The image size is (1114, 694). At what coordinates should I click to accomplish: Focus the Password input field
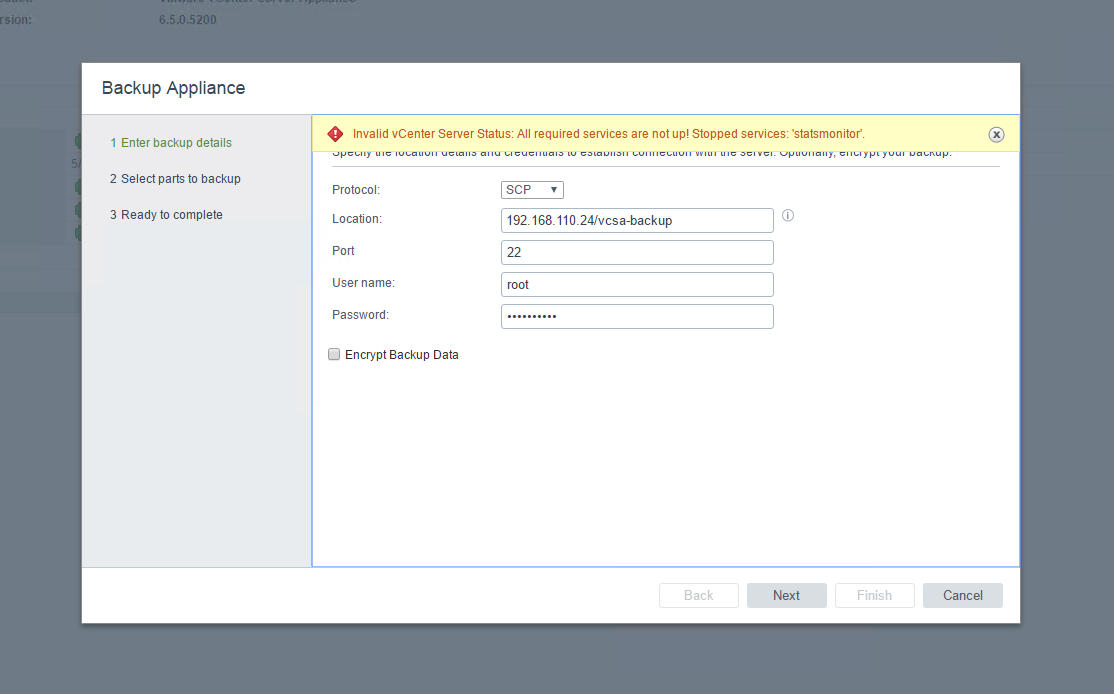click(637, 316)
